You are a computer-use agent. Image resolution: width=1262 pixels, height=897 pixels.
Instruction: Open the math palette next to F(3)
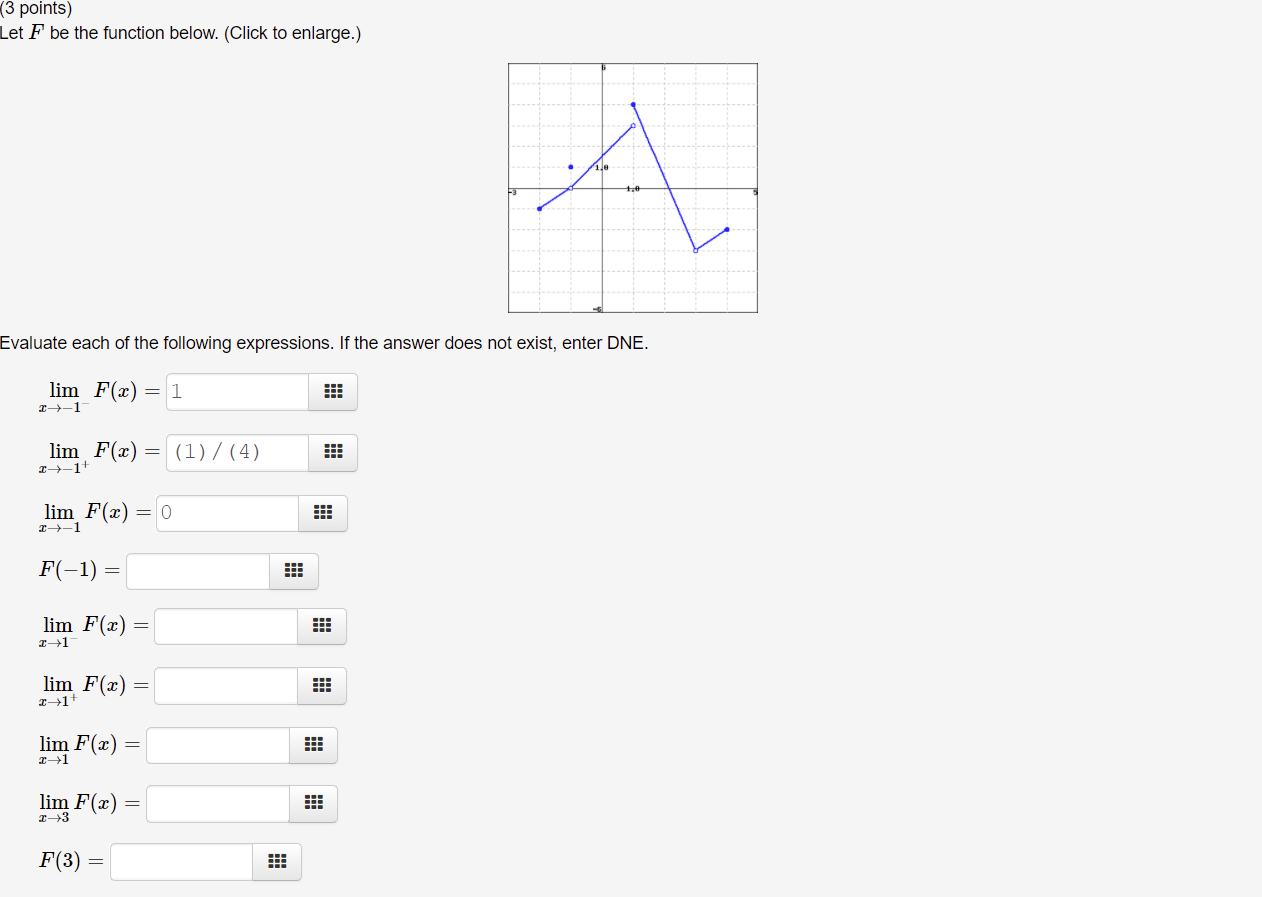click(277, 861)
